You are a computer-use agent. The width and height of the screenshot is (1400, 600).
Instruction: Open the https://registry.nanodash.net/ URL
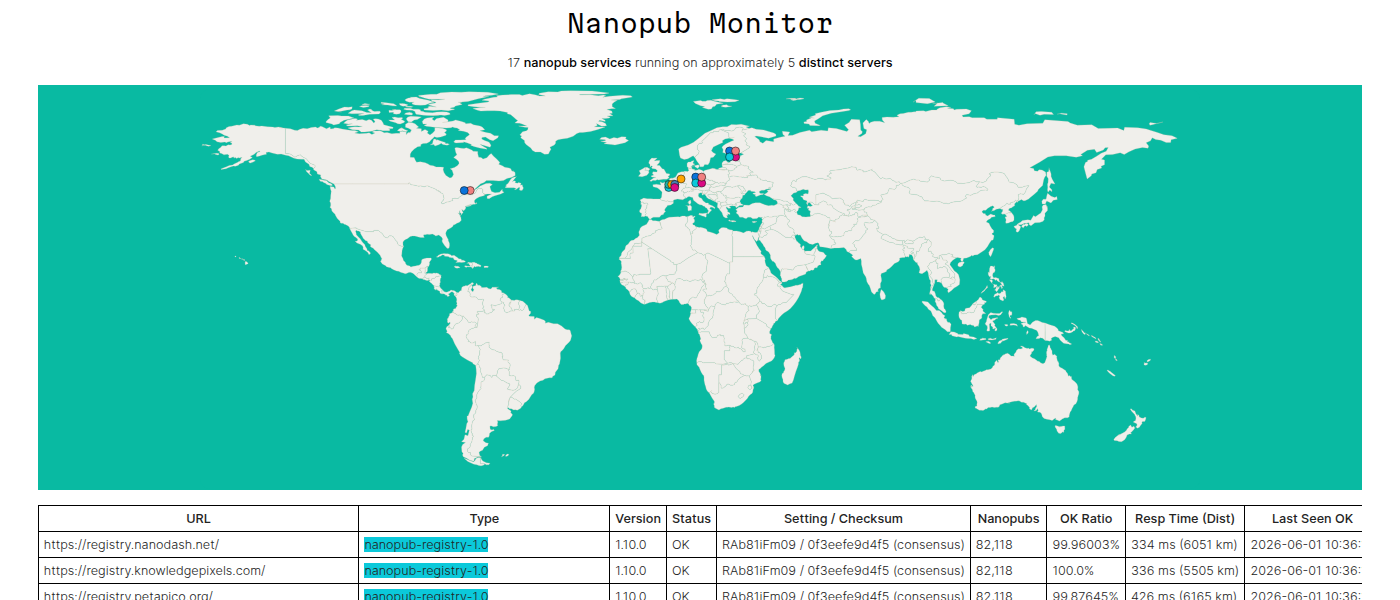131,545
